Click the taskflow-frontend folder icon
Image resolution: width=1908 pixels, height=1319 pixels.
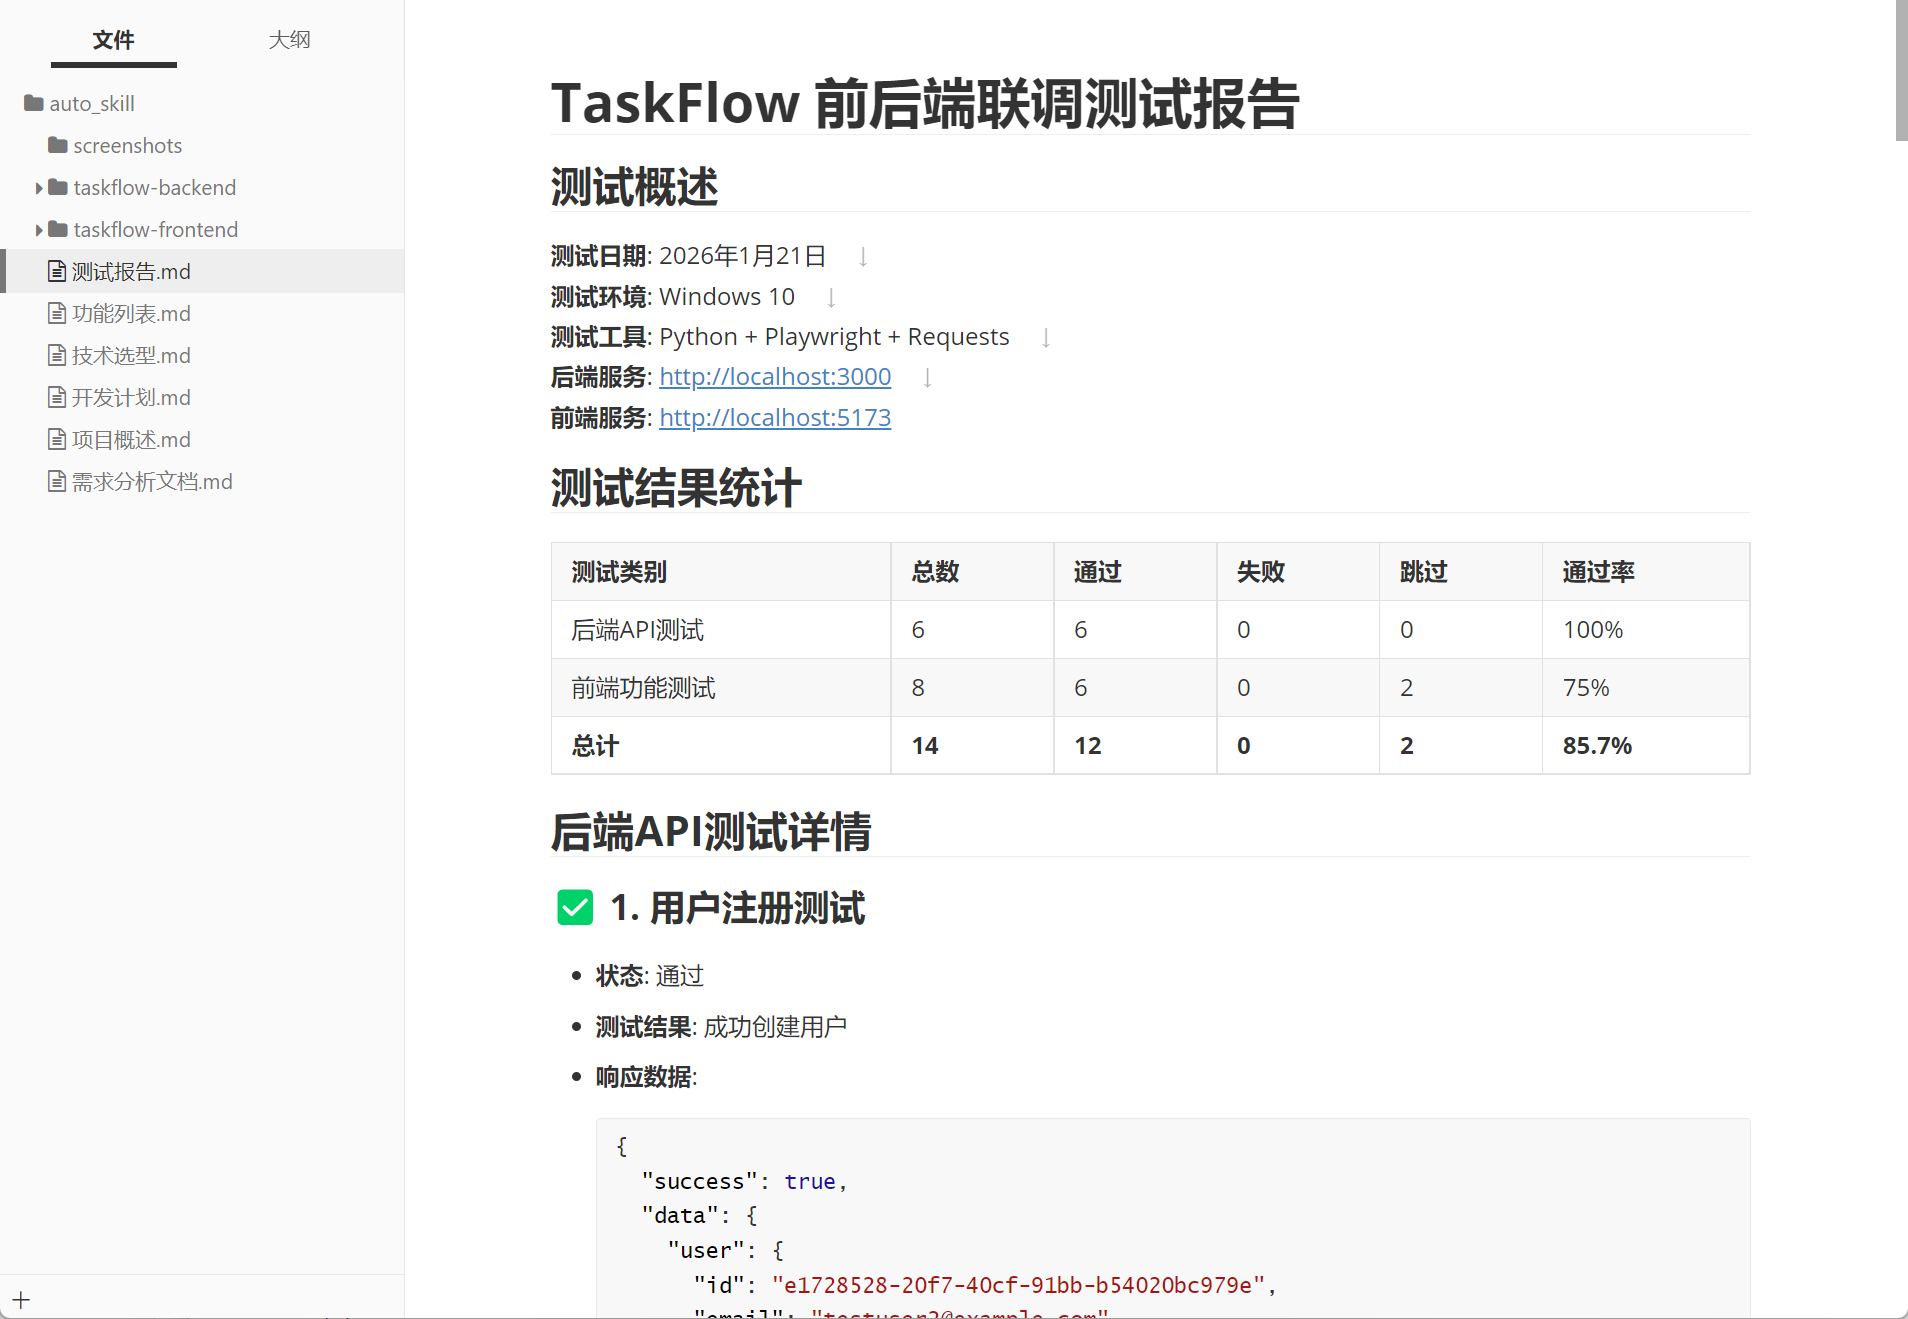tap(58, 229)
